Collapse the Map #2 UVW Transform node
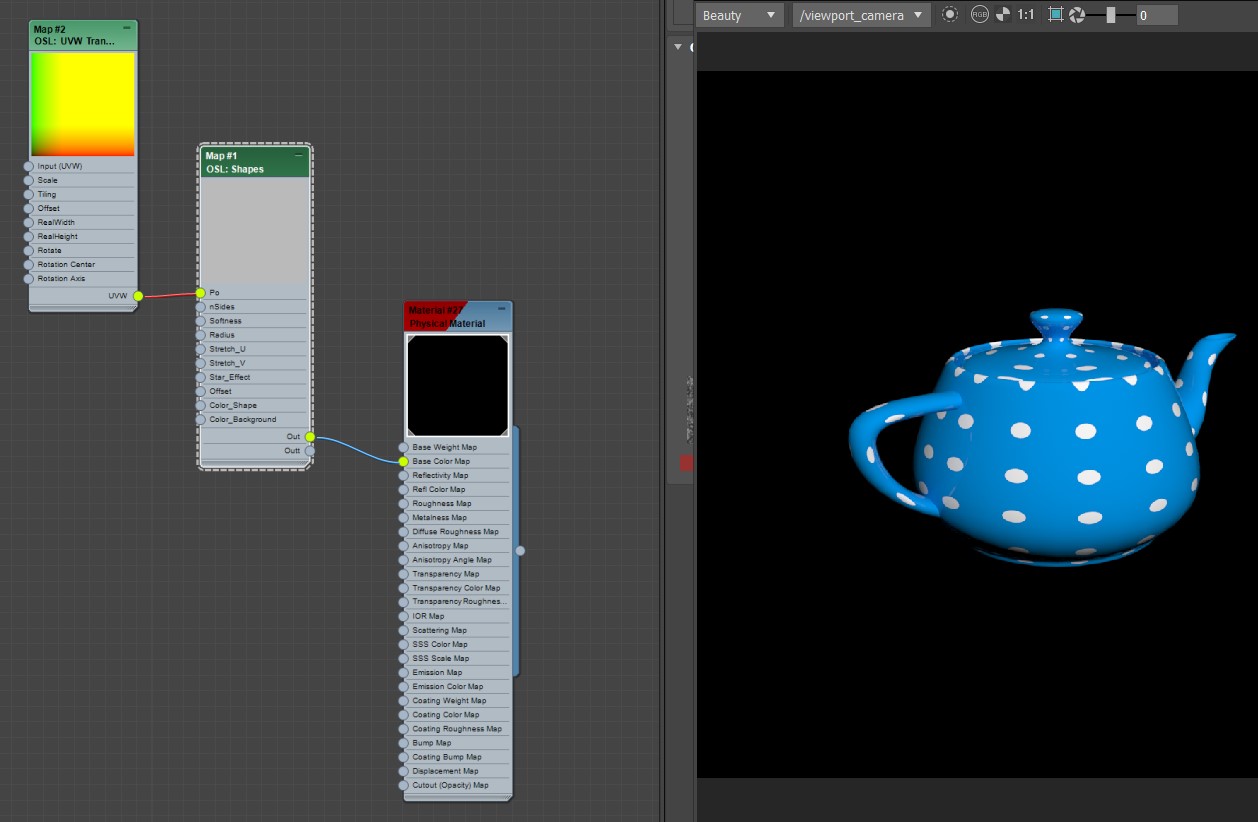Screen dimensions: 1258x822 (x=127, y=27)
